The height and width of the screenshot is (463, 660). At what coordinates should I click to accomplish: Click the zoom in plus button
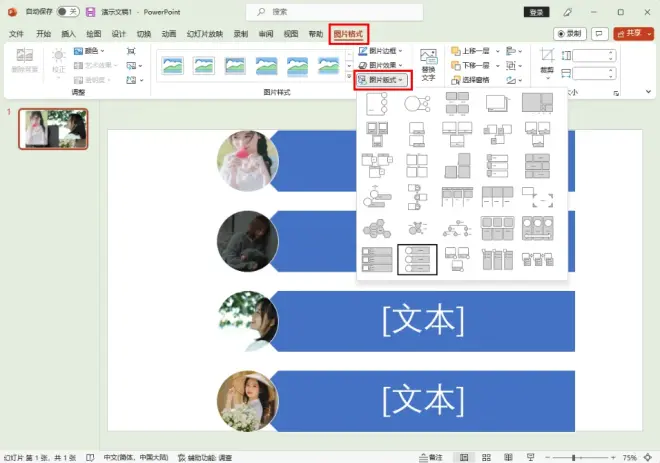pyautogui.click(x=613, y=457)
